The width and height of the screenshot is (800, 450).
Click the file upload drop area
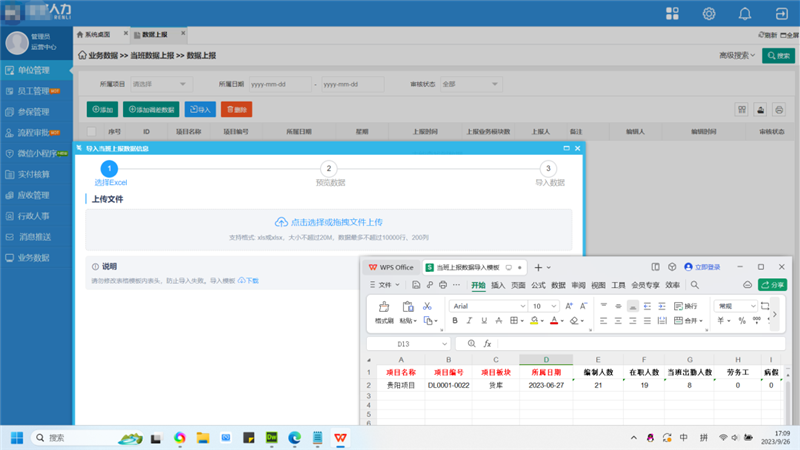coord(329,227)
